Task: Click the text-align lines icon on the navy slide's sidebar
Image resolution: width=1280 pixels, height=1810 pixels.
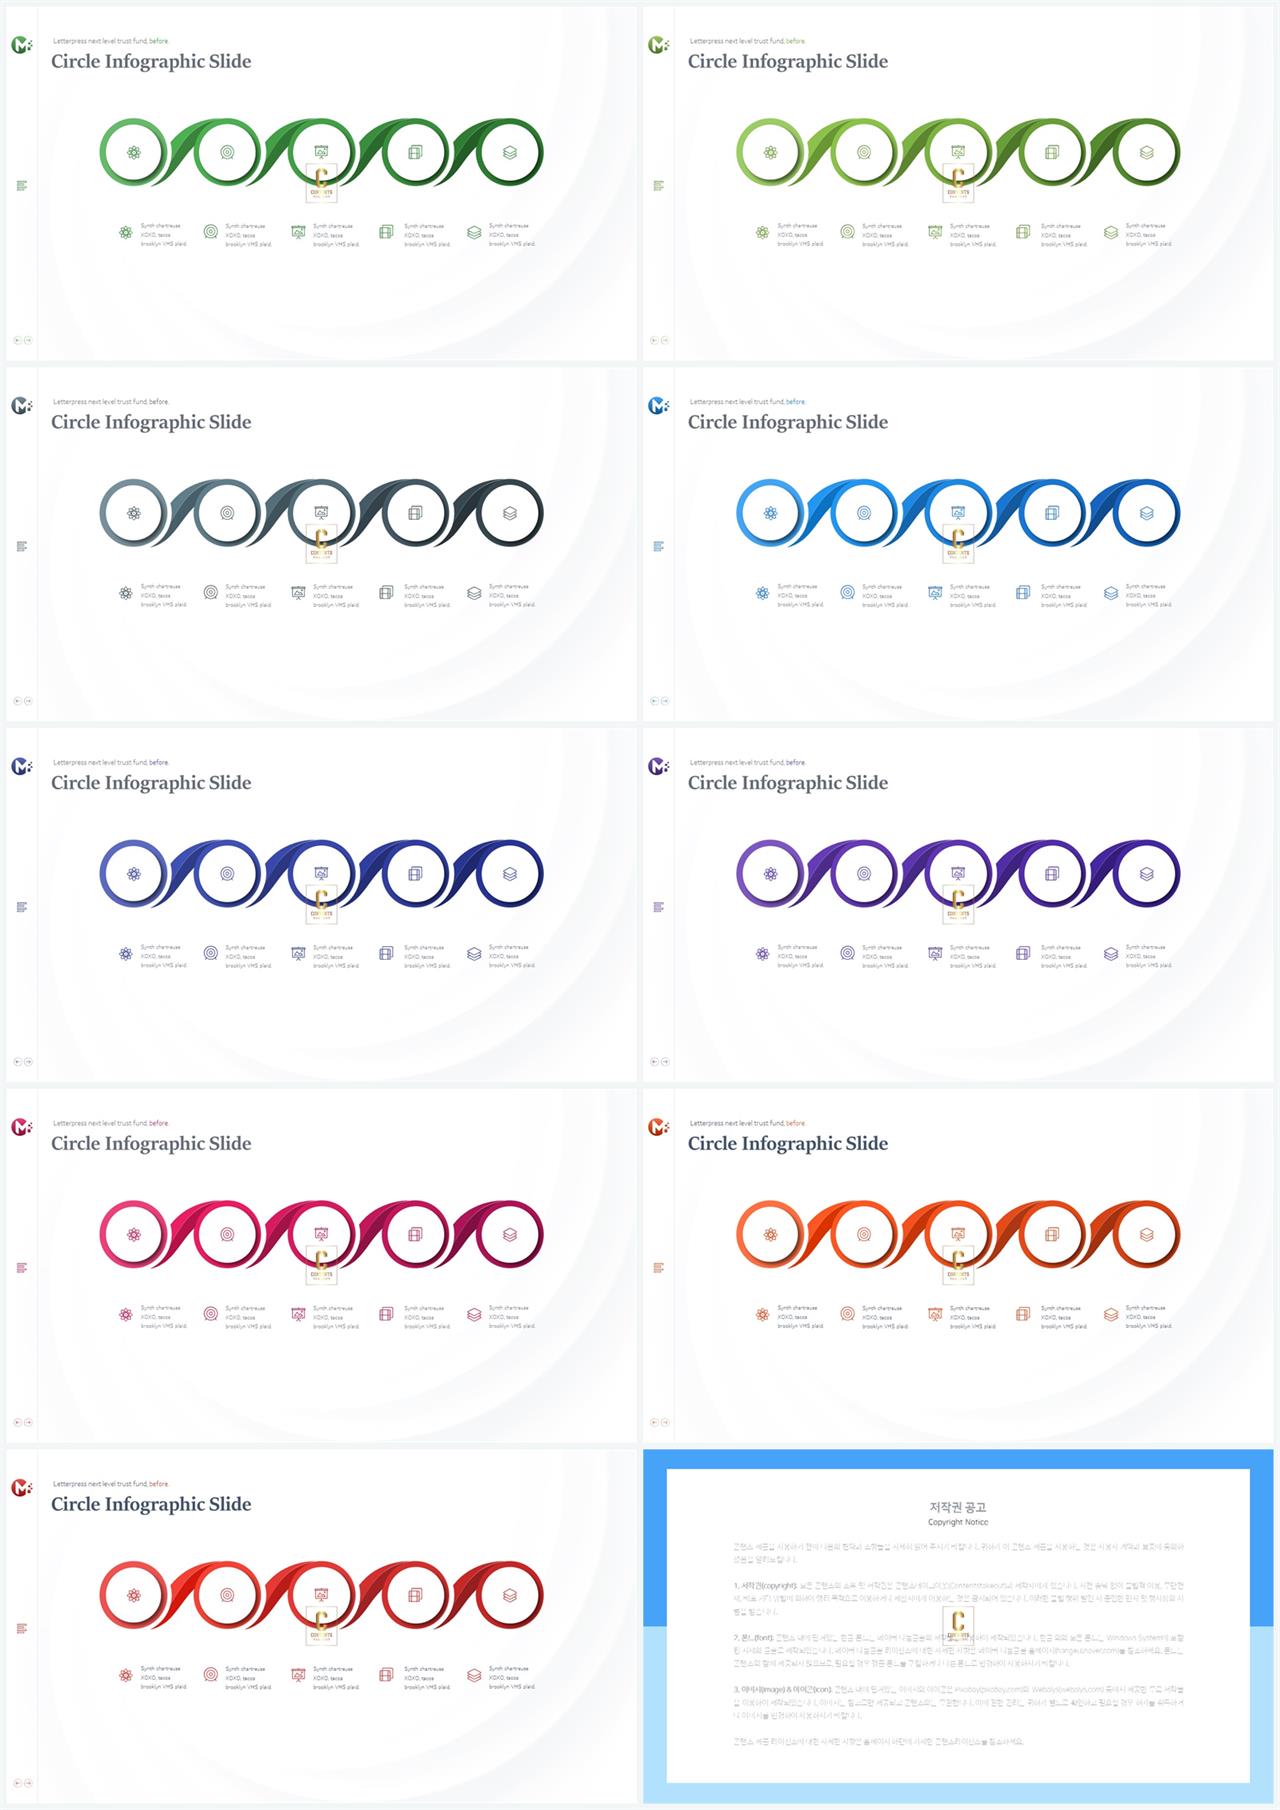Action: (x=22, y=907)
